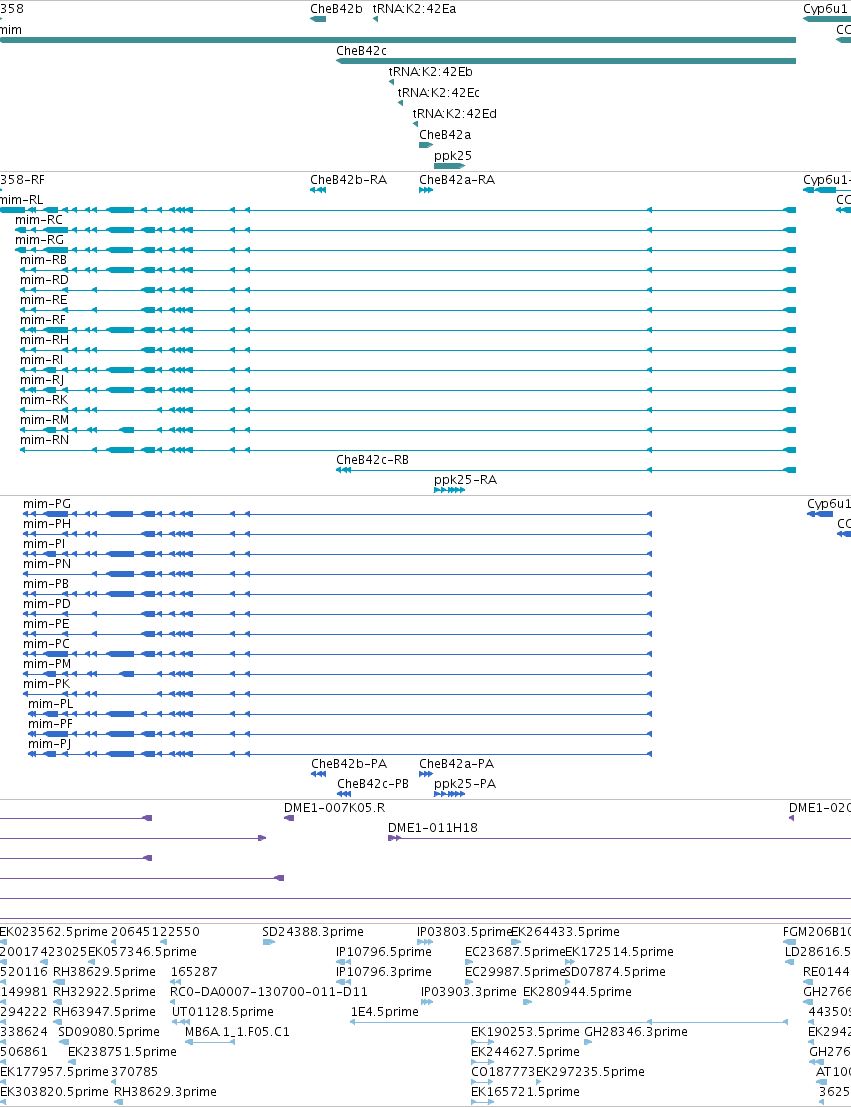Open the SD09080.5prime EST label
The height and width of the screenshot is (1107, 851).
109,1032
